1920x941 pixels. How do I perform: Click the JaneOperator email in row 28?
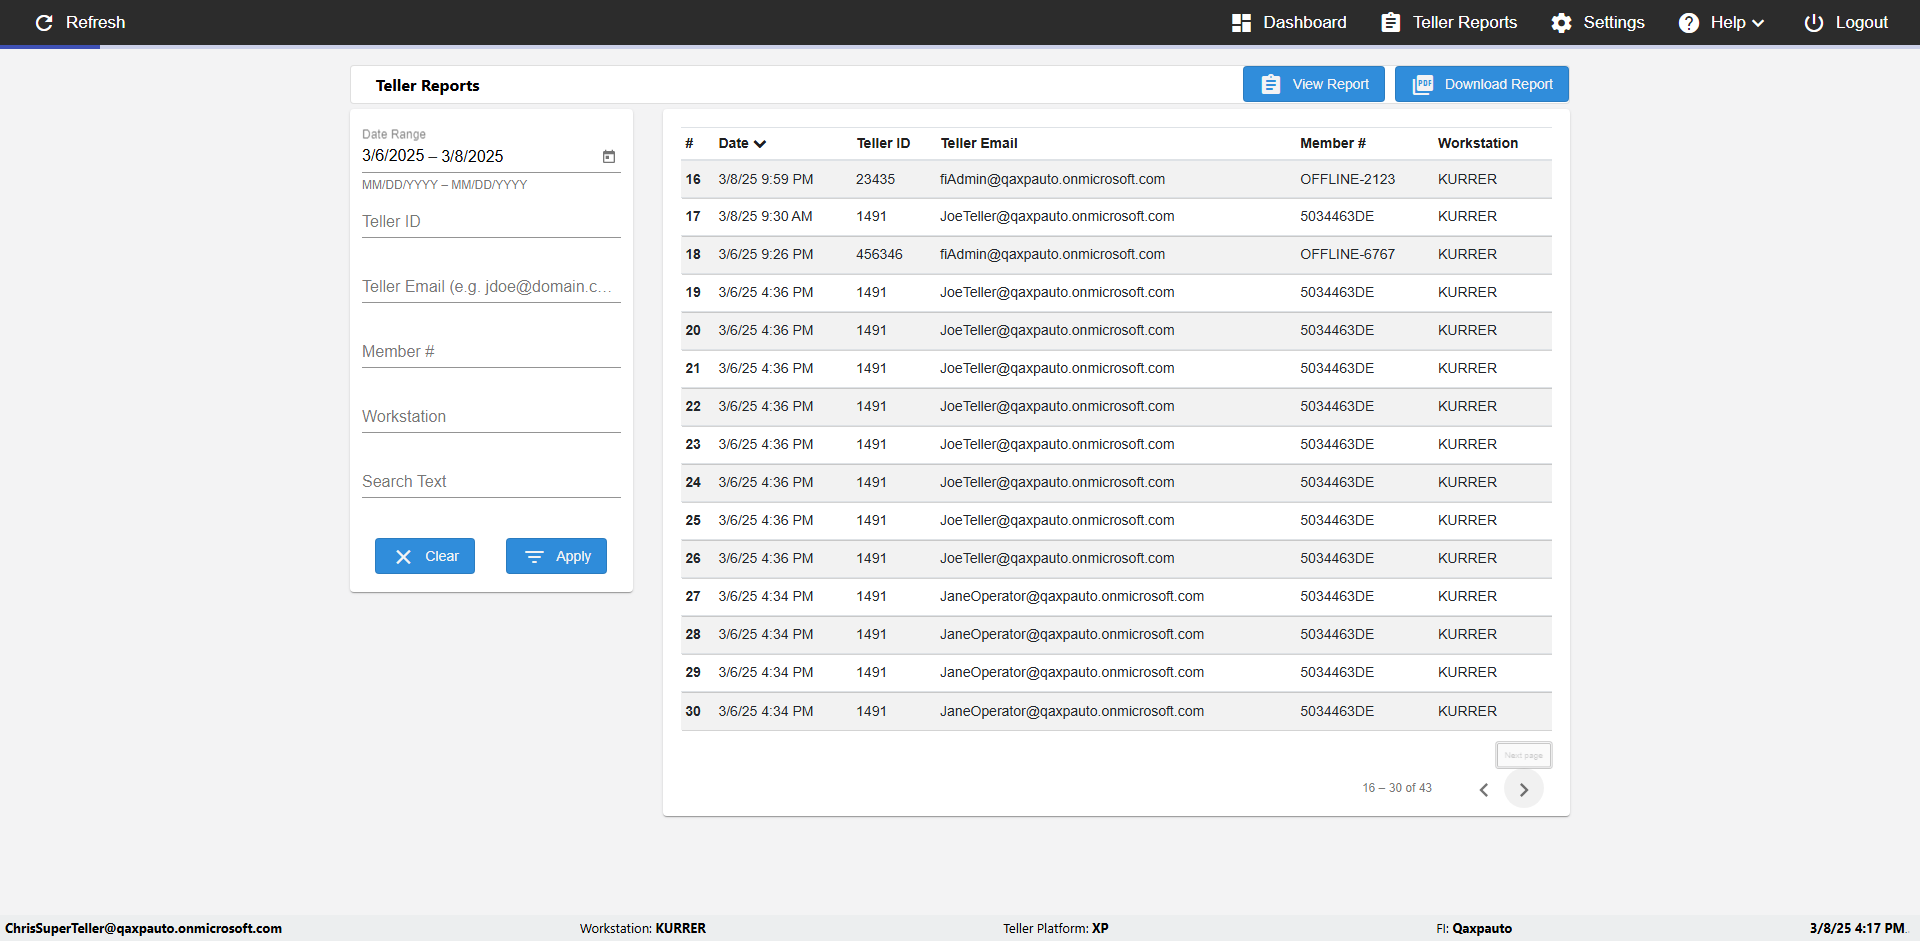1072,634
